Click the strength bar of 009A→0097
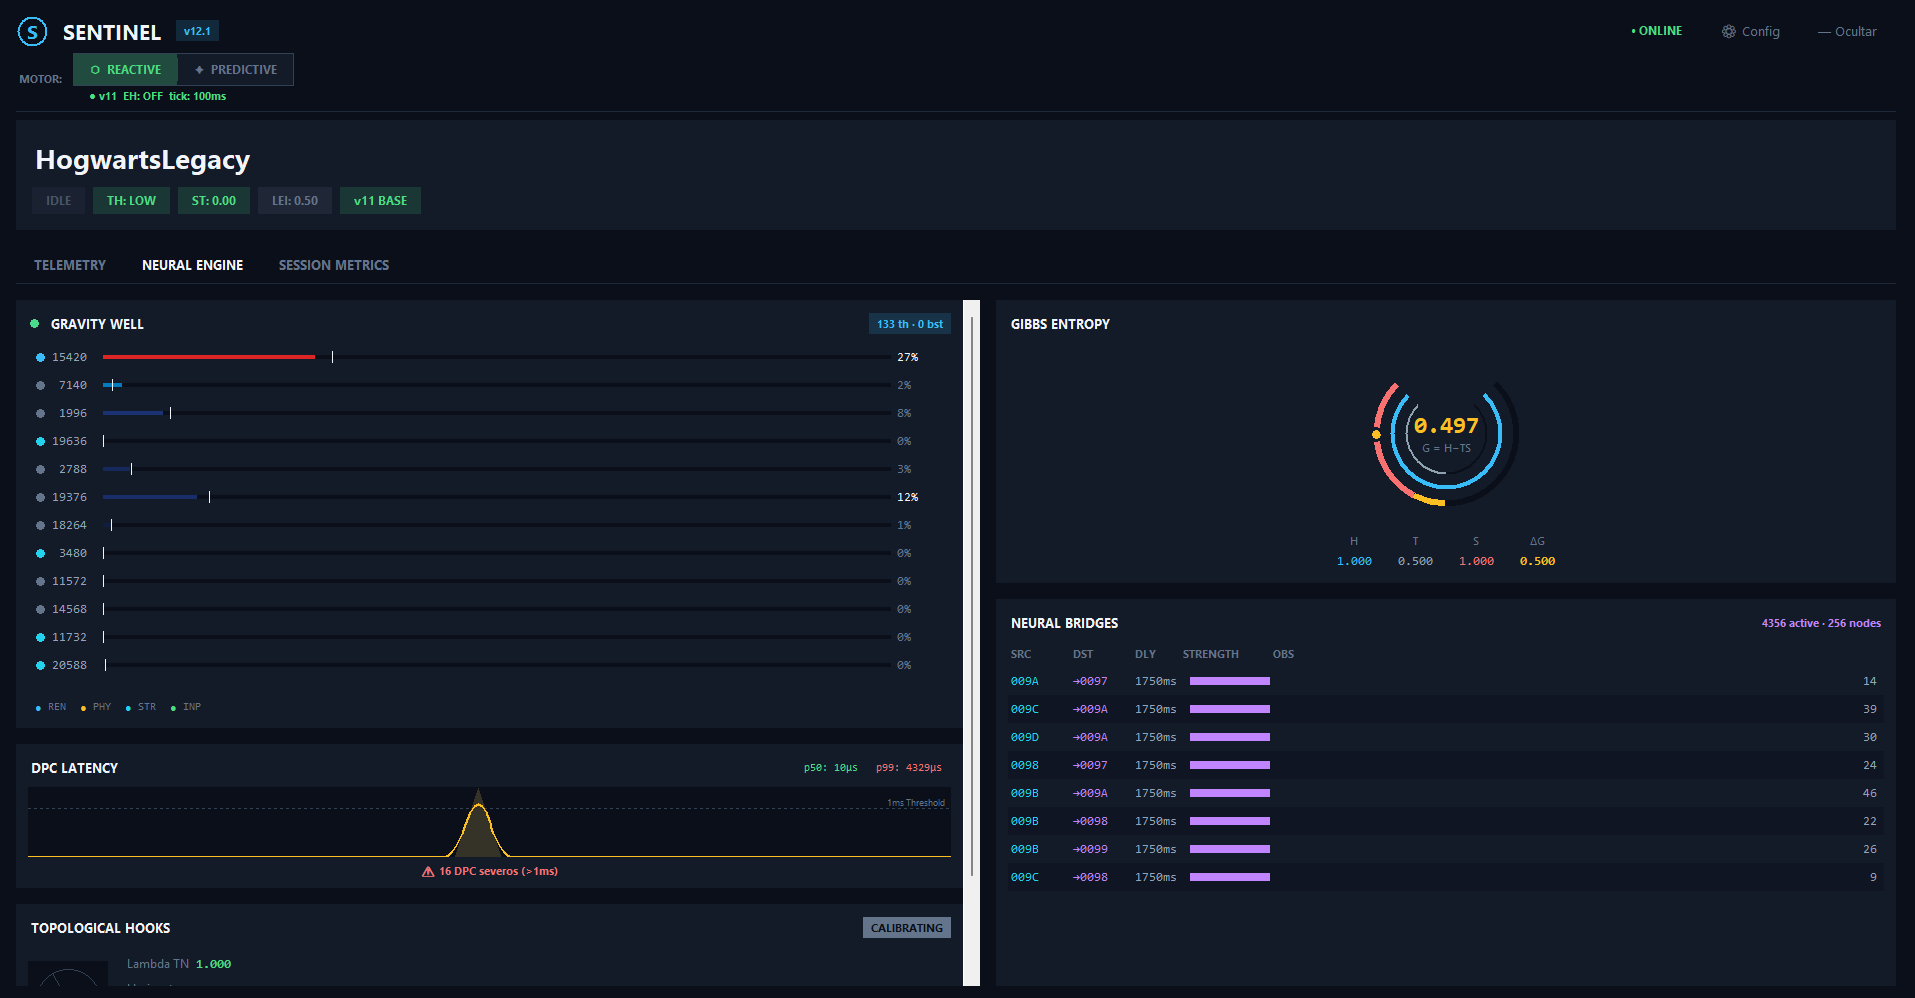 click(1230, 681)
